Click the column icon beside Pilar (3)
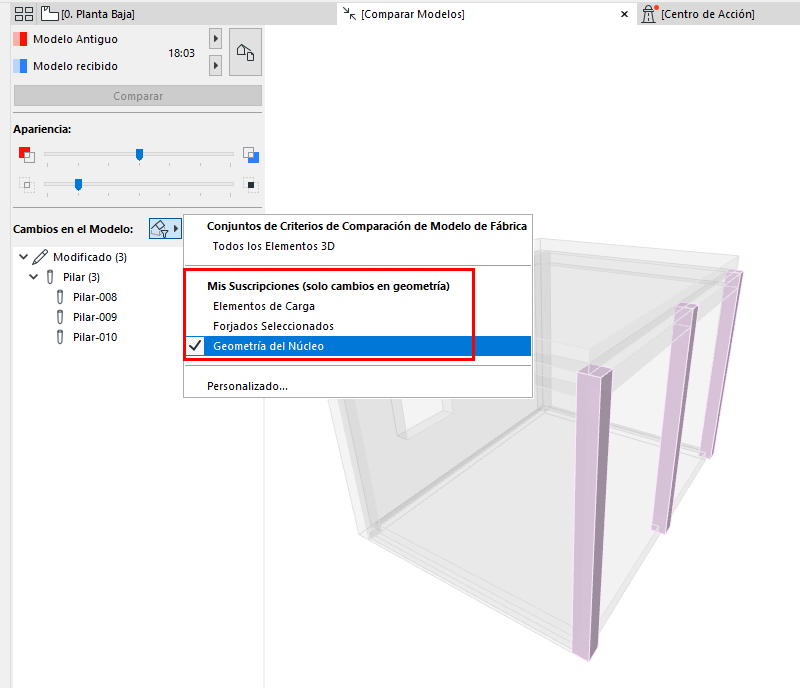Image resolution: width=800 pixels, height=688 pixels. 49,277
